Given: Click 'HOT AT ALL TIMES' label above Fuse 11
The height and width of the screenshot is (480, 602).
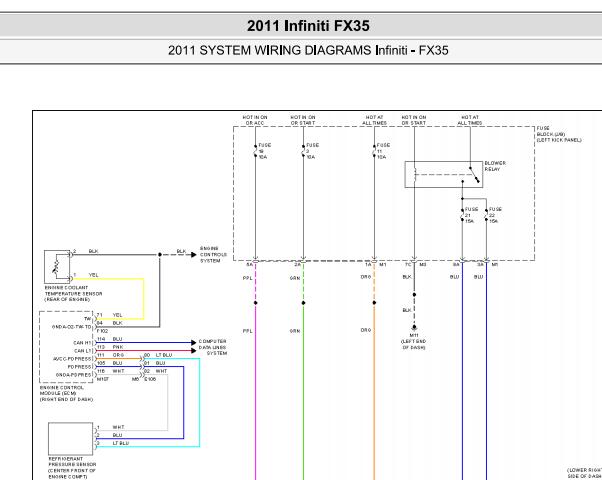Looking at the screenshot, I should 374,120.
